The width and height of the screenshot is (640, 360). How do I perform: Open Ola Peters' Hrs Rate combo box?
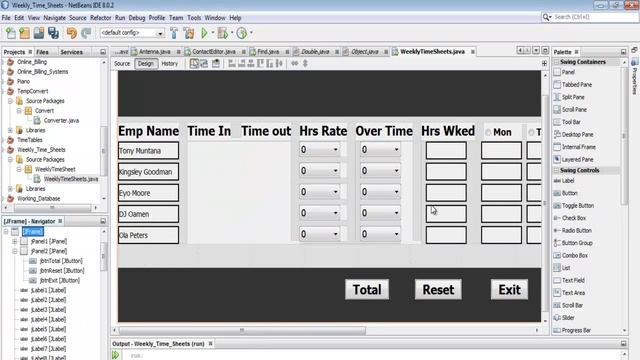click(x=320, y=234)
